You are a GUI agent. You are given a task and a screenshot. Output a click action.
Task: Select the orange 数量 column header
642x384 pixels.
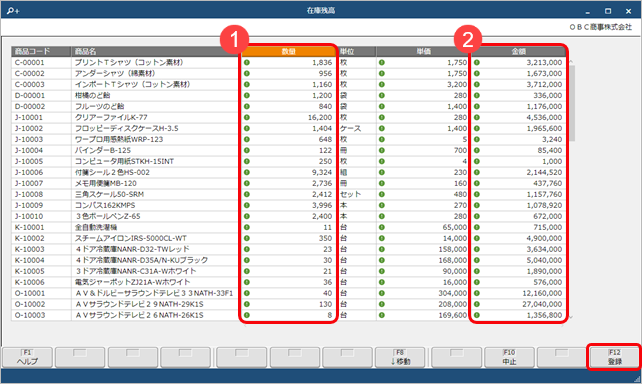[289, 52]
